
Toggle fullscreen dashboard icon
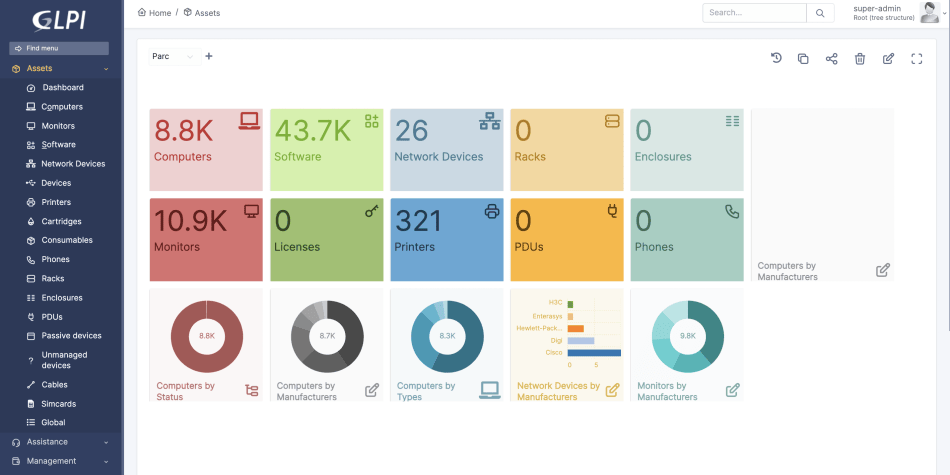click(917, 59)
